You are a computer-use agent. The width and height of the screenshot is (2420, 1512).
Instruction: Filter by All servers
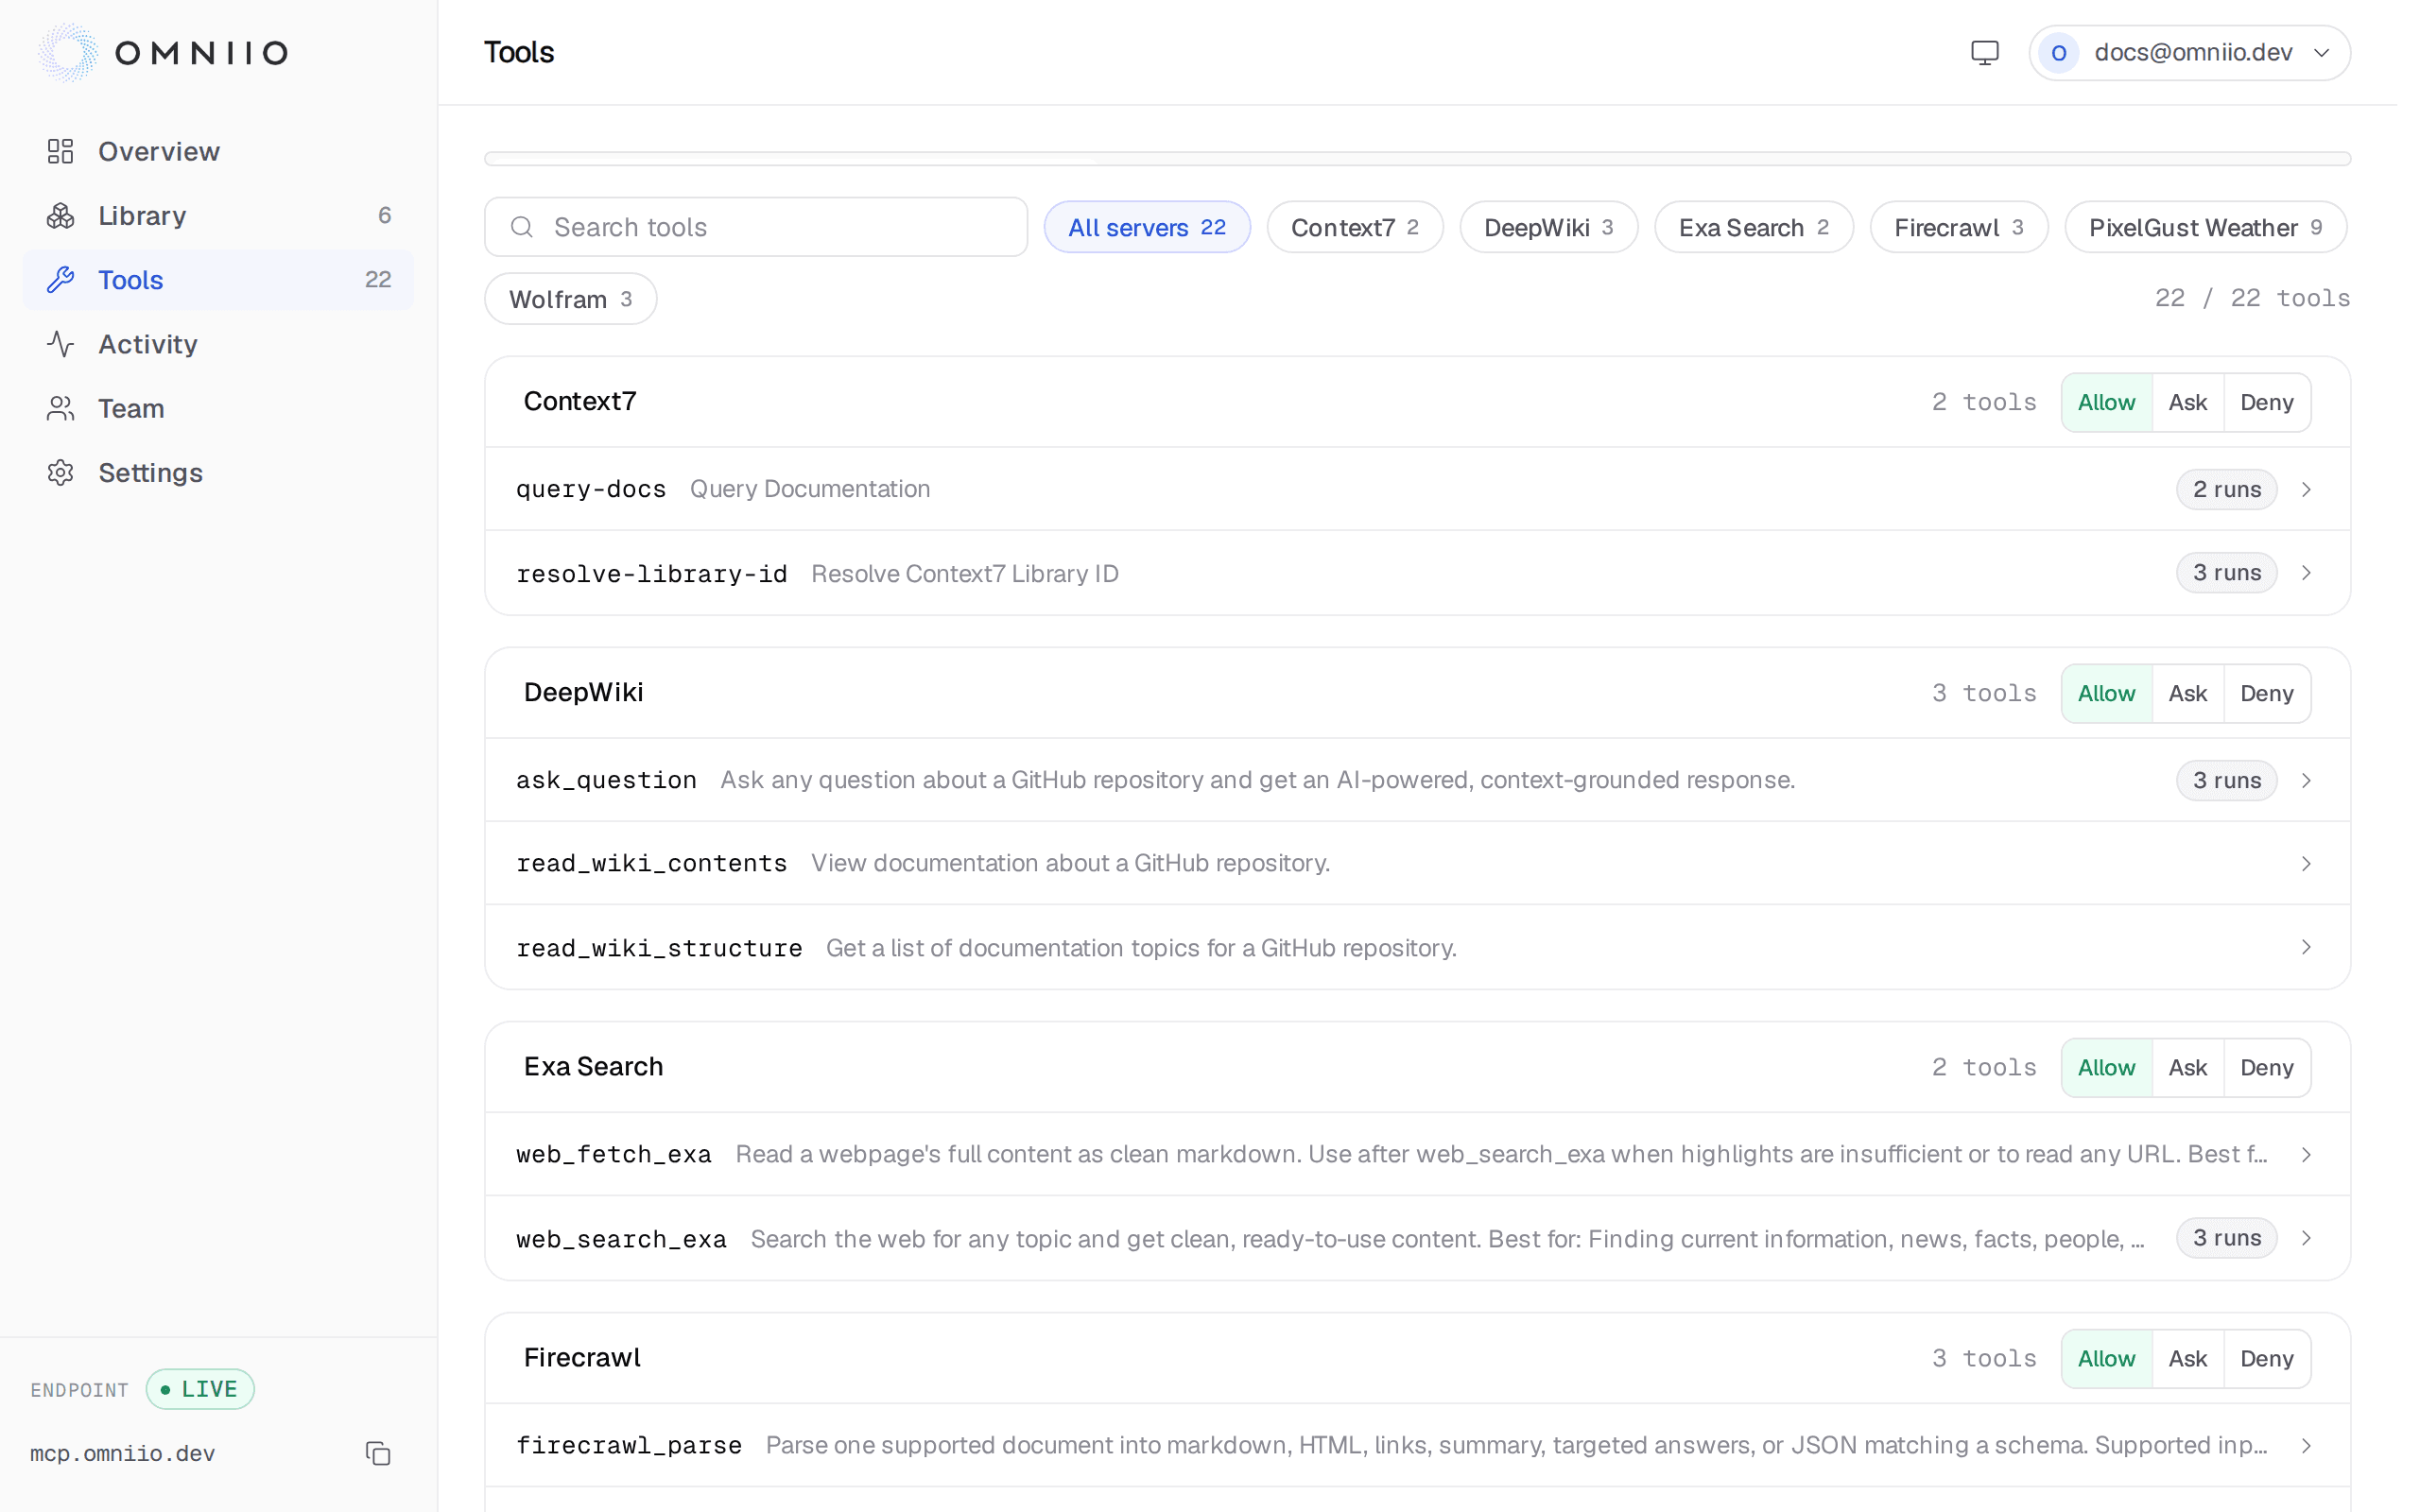coord(1147,227)
